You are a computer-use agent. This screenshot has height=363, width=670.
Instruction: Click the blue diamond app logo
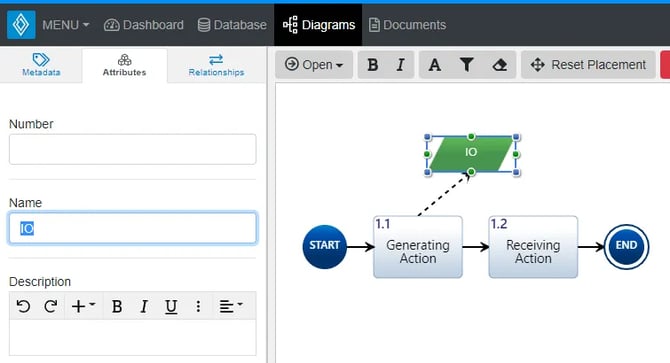21,25
